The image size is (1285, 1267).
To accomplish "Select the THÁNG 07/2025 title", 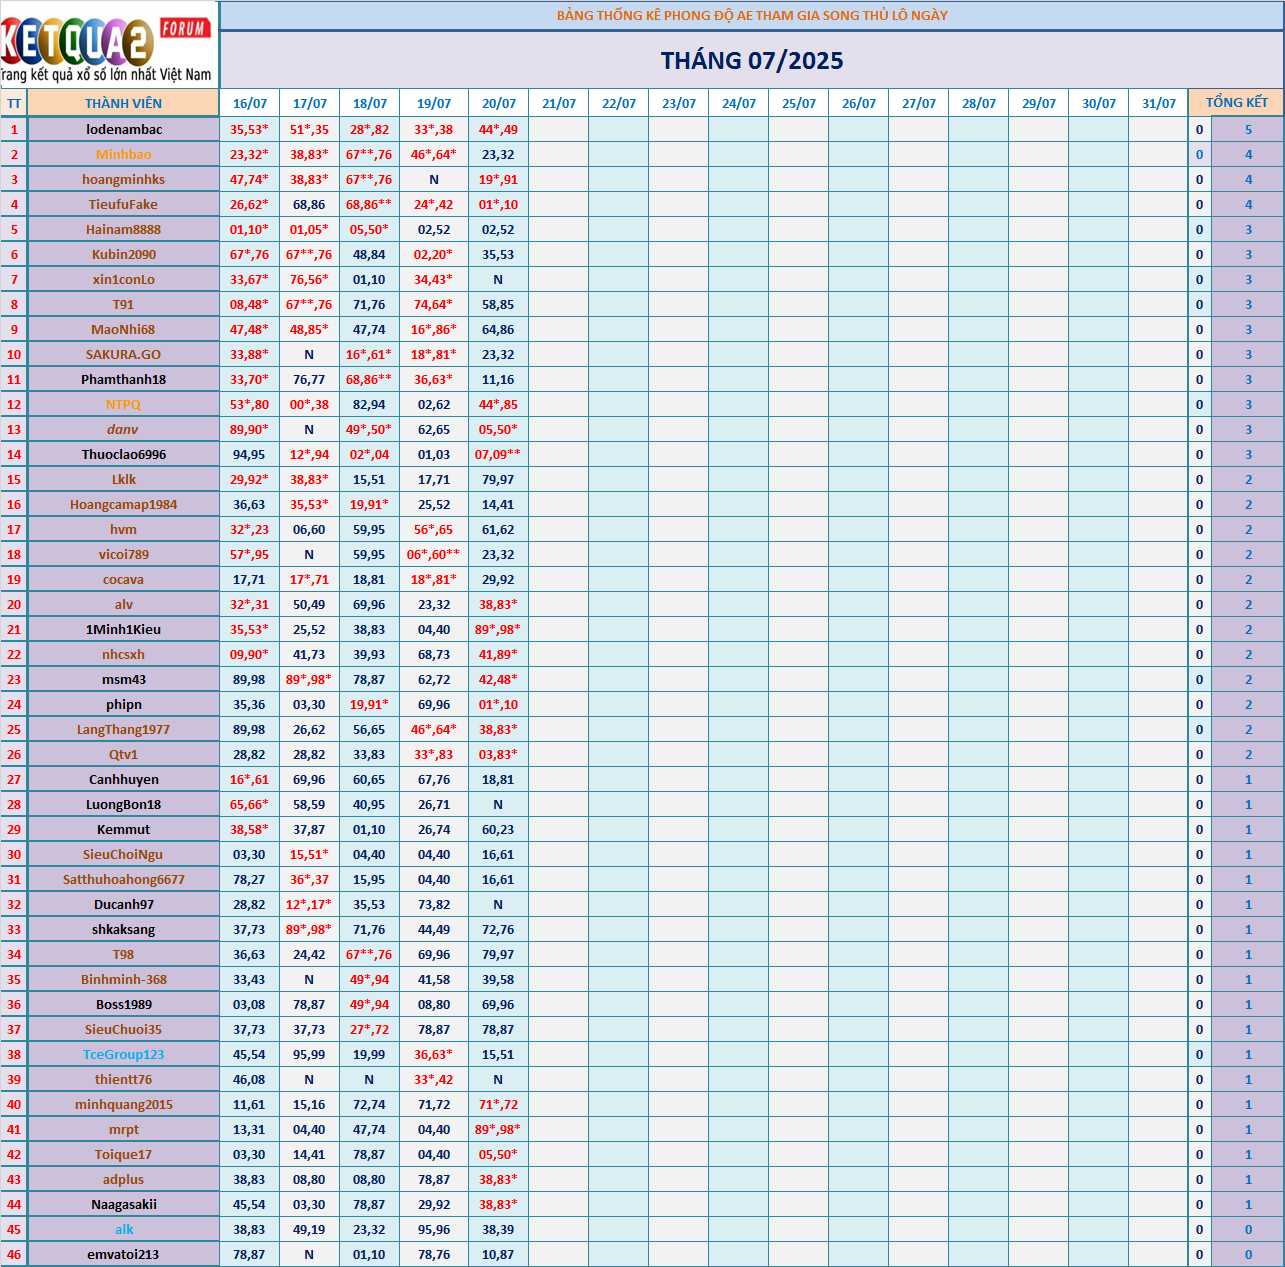I will click(x=752, y=61).
